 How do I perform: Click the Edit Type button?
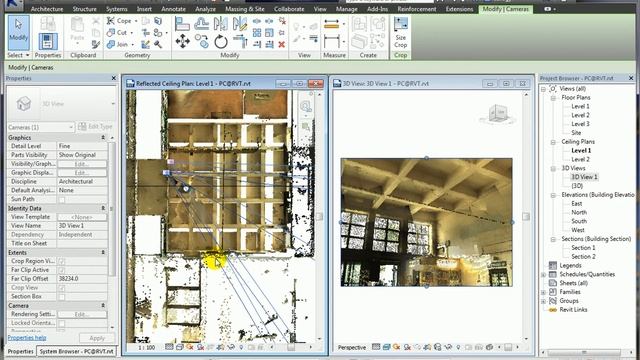96,127
